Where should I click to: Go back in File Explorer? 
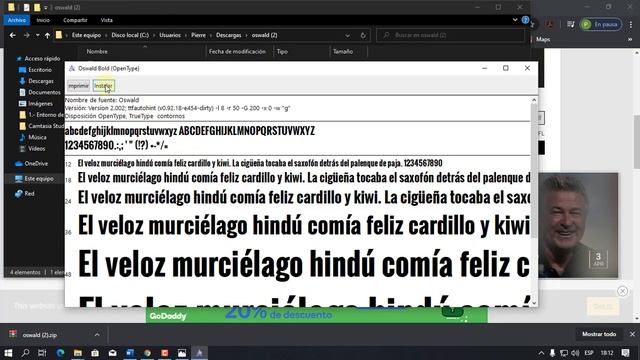(x=13, y=36)
